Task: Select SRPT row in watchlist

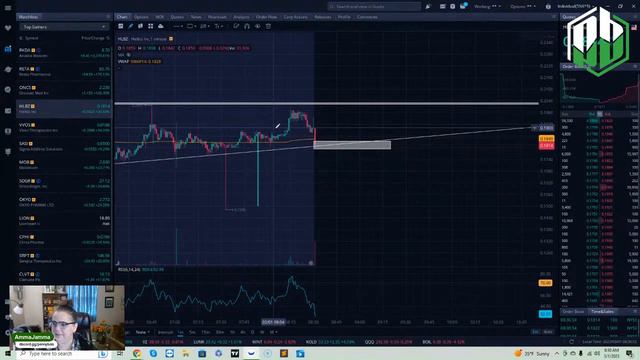Action: 64,258
